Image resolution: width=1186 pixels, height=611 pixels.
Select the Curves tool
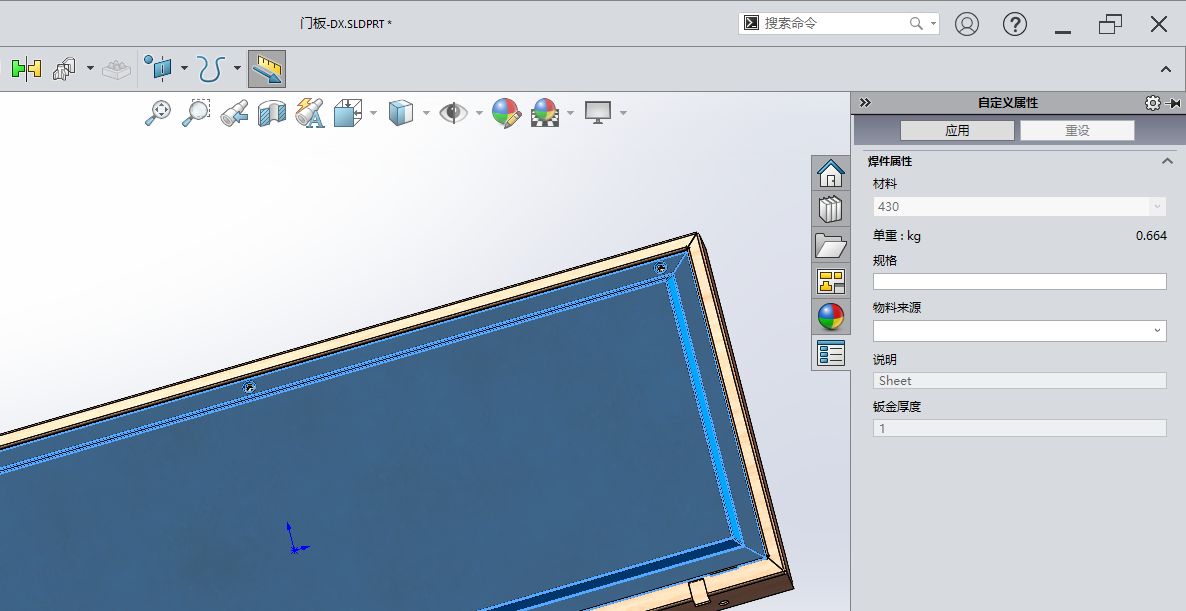pos(212,69)
